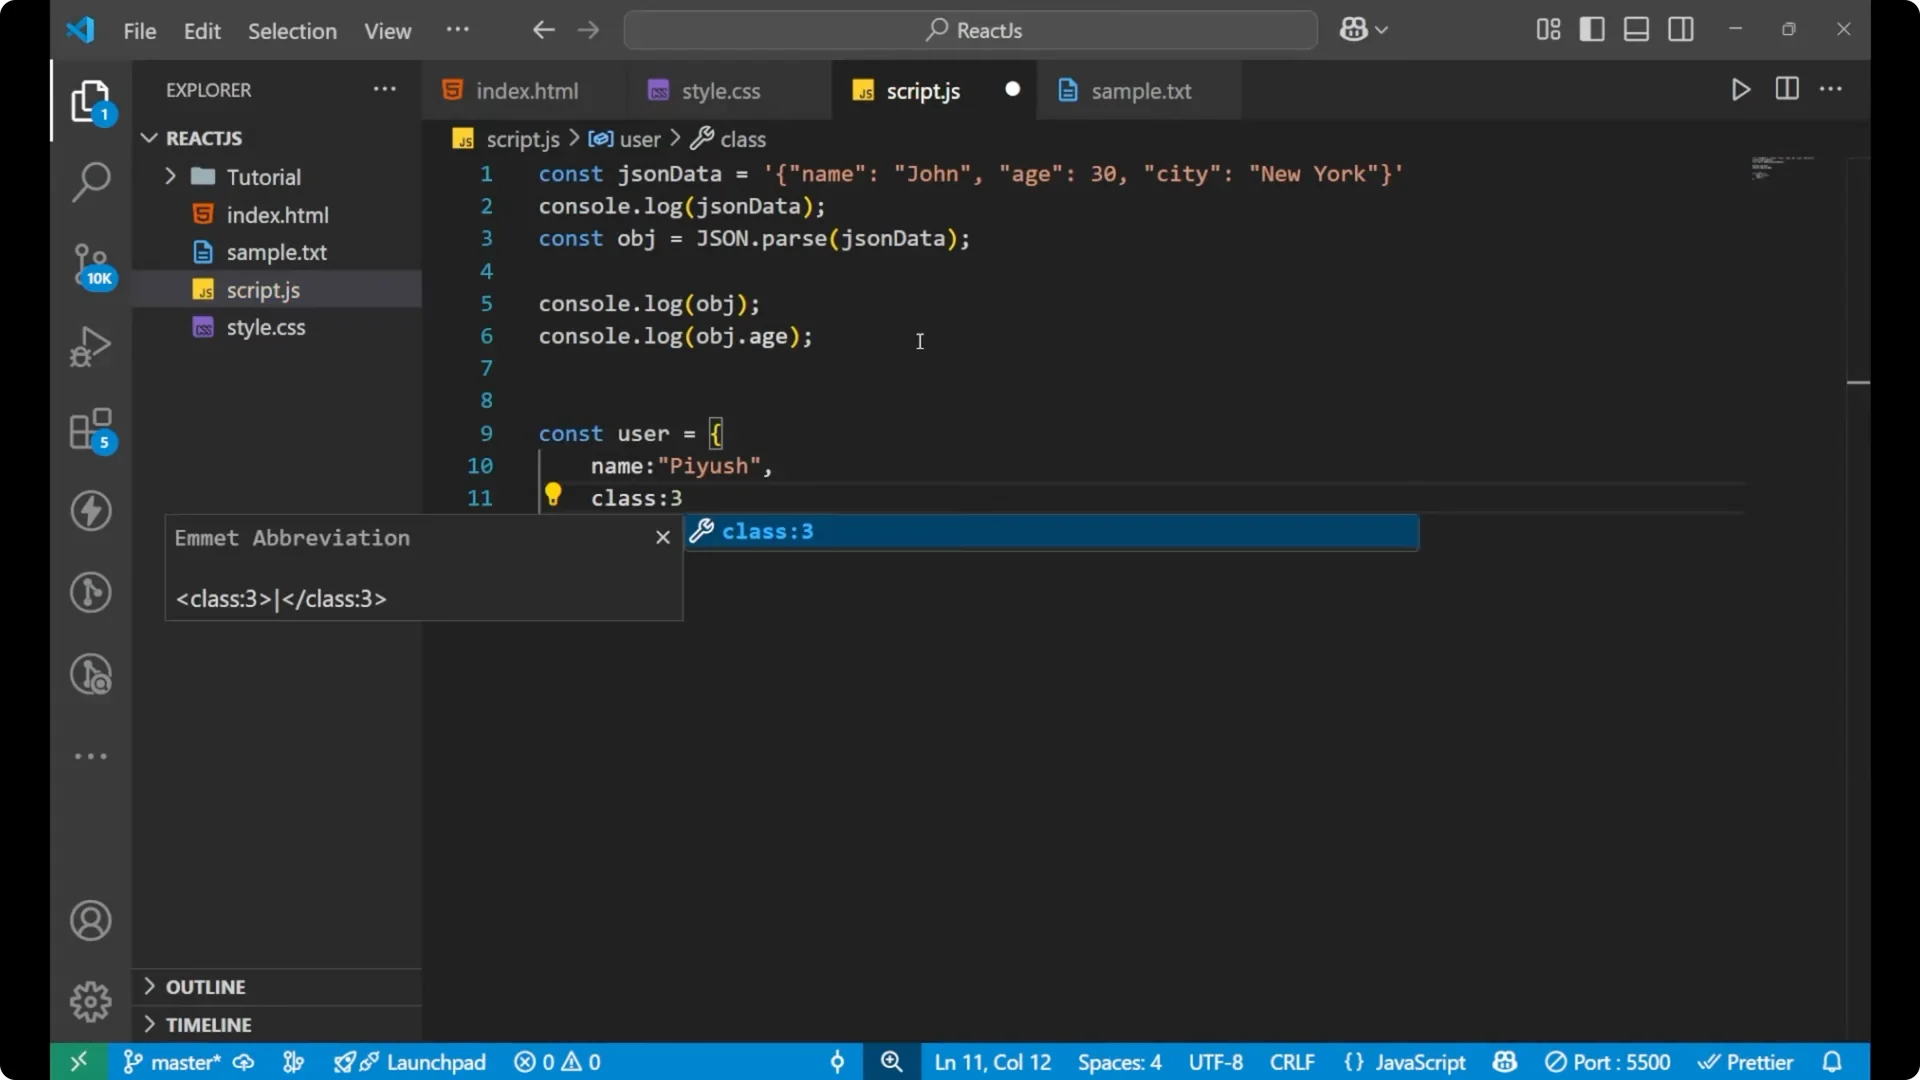Toggle the secondary side bar
This screenshot has width=1920, height=1080.
pyautogui.click(x=1681, y=29)
